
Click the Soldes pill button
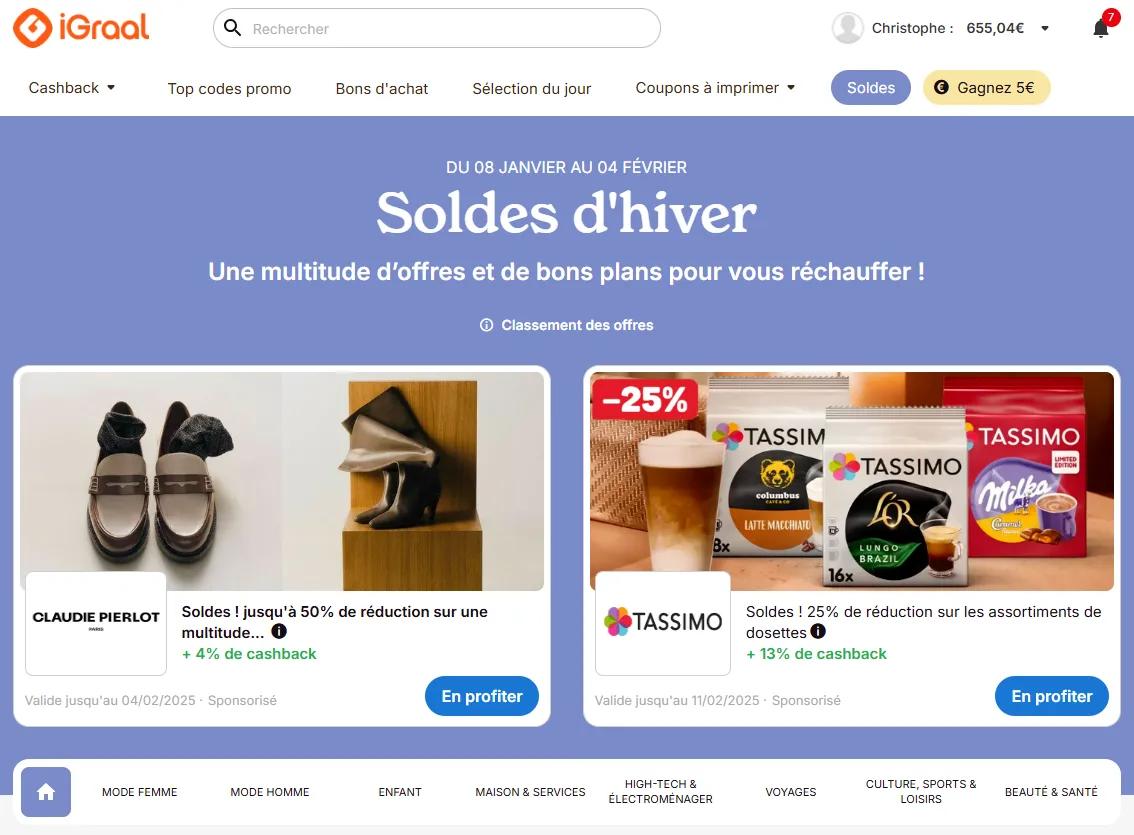[x=871, y=87]
